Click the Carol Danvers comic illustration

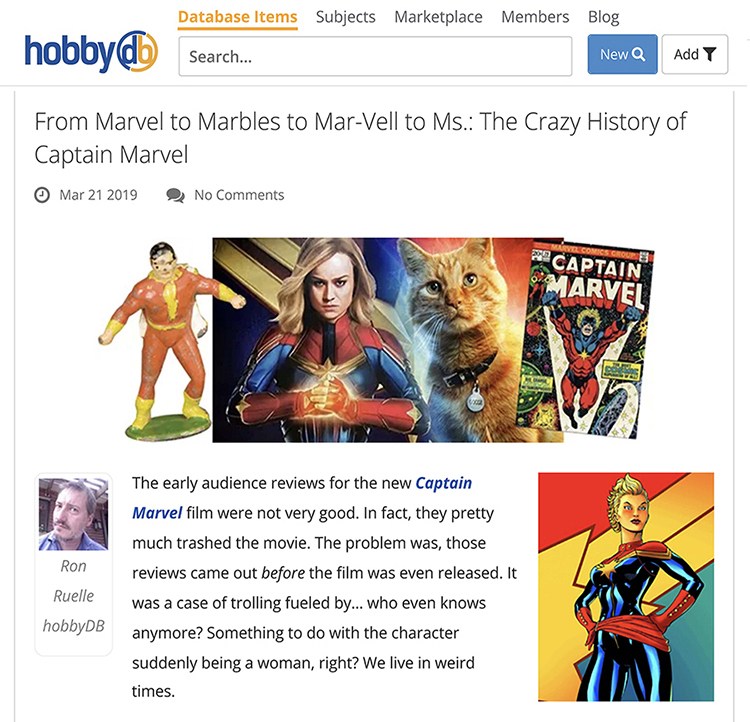click(626, 587)
